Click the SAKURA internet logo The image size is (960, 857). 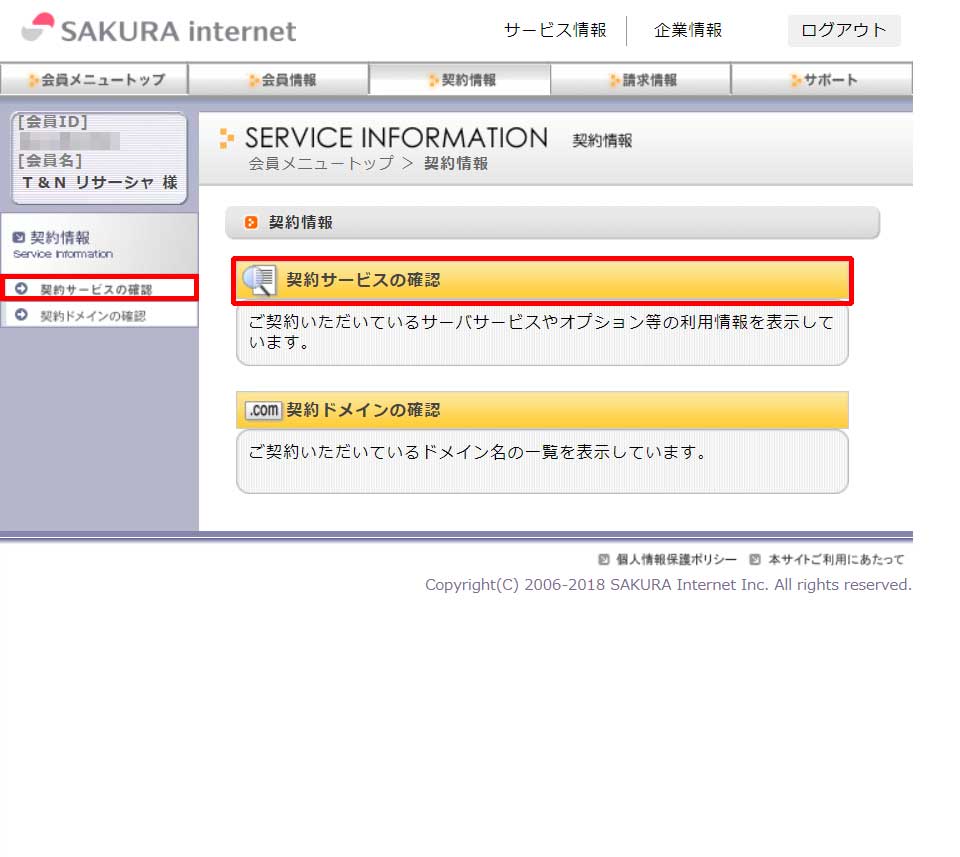pyautogui.click(x=159, y=29)
